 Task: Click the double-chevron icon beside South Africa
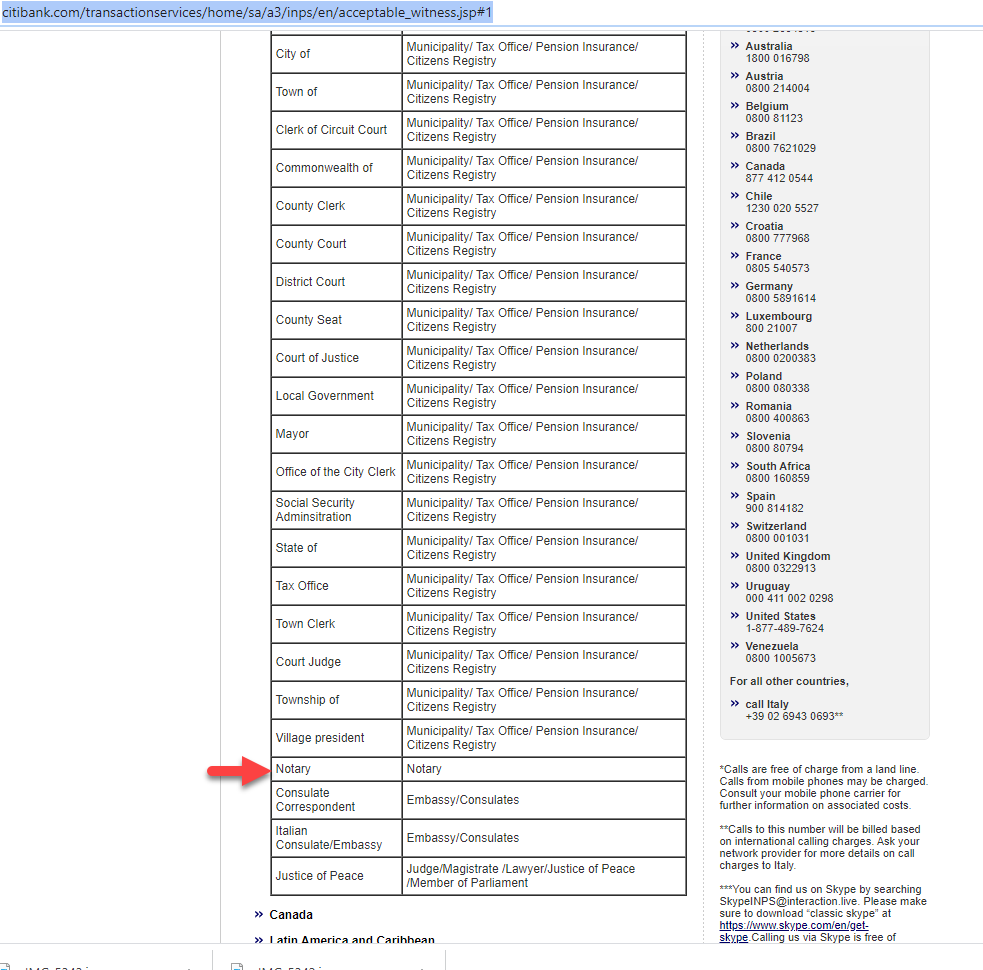(x=735, y=466)
